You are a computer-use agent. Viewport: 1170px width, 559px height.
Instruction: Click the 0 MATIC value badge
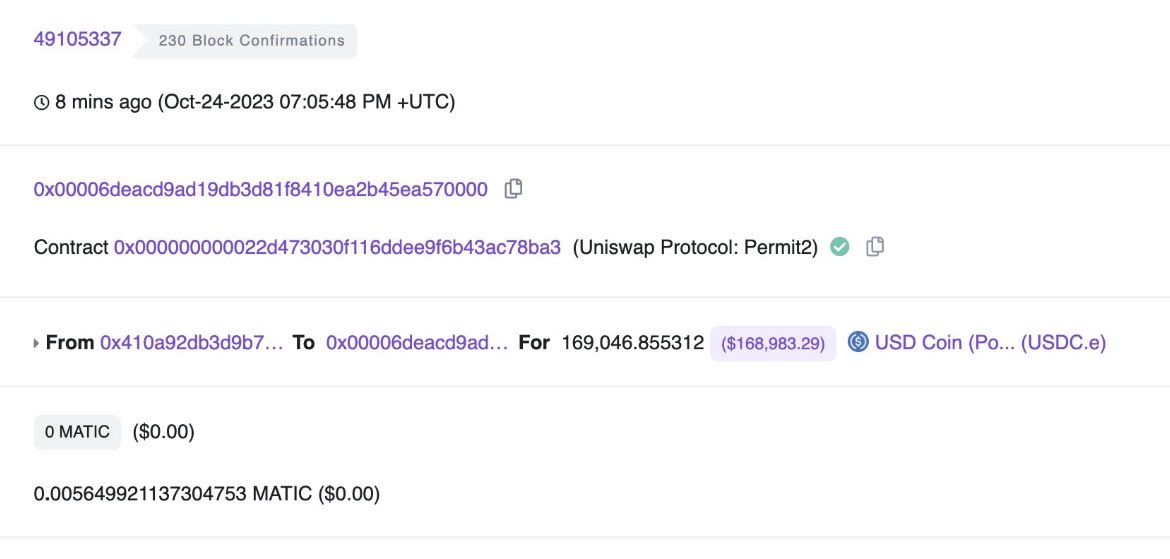coord(78,432)
